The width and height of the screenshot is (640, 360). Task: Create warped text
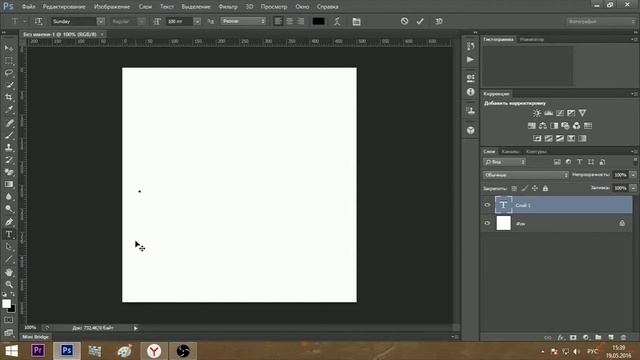(337, 21)
